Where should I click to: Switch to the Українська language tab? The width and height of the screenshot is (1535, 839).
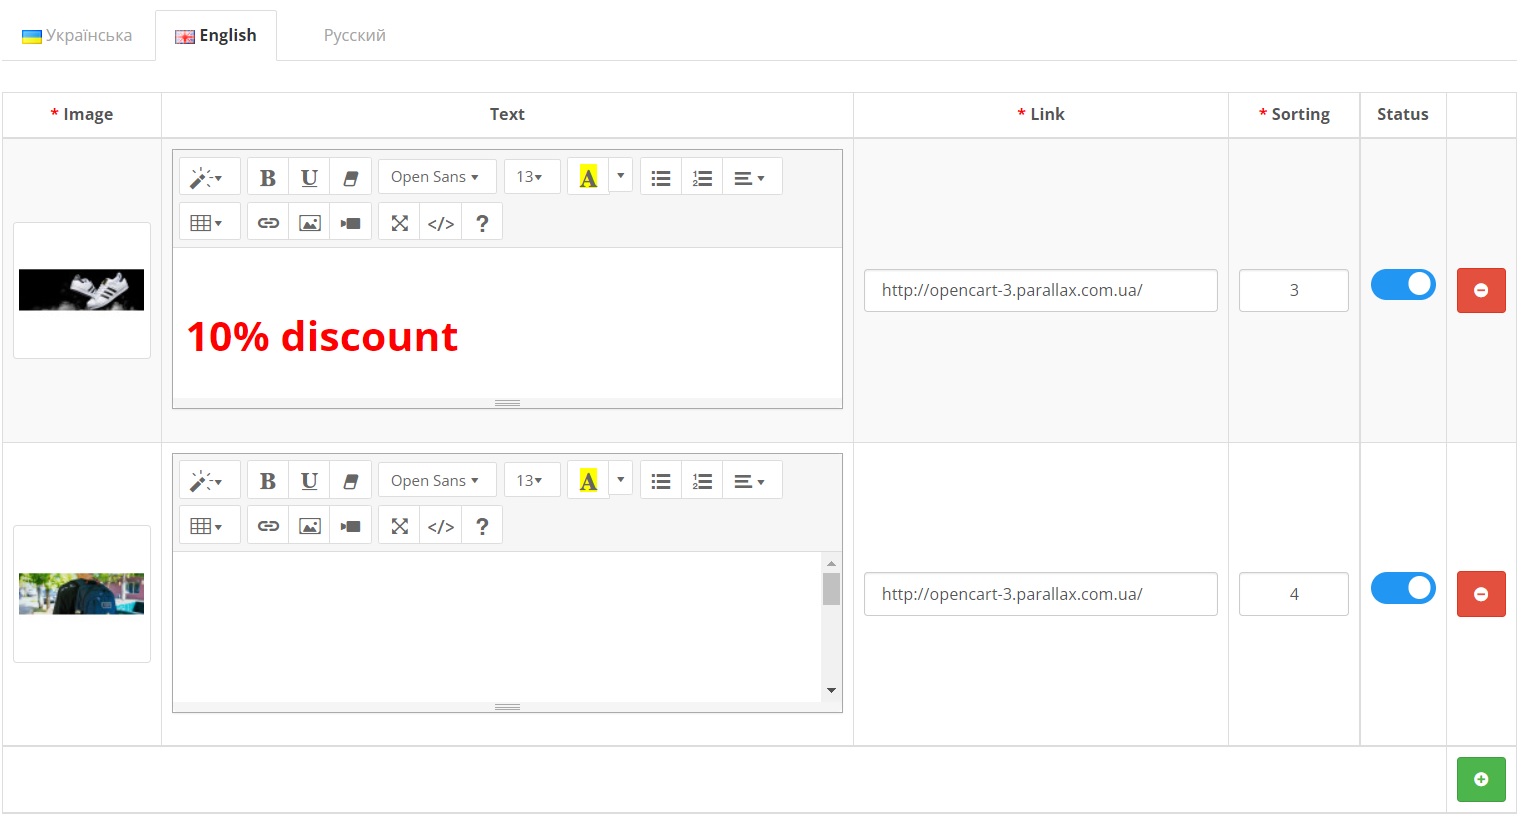coord(77,34)
